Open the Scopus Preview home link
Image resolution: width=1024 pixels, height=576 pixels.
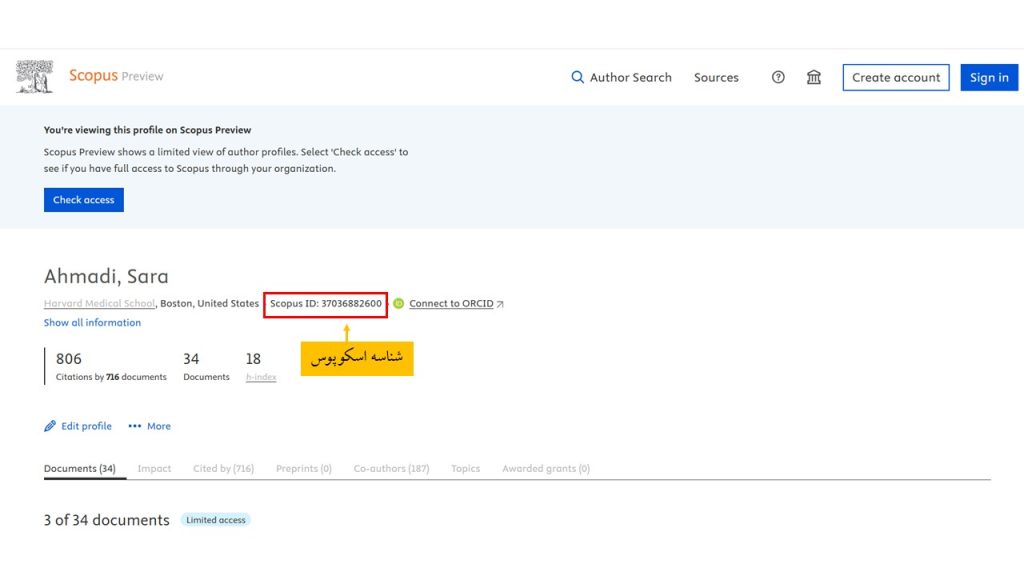click(116, 76)
